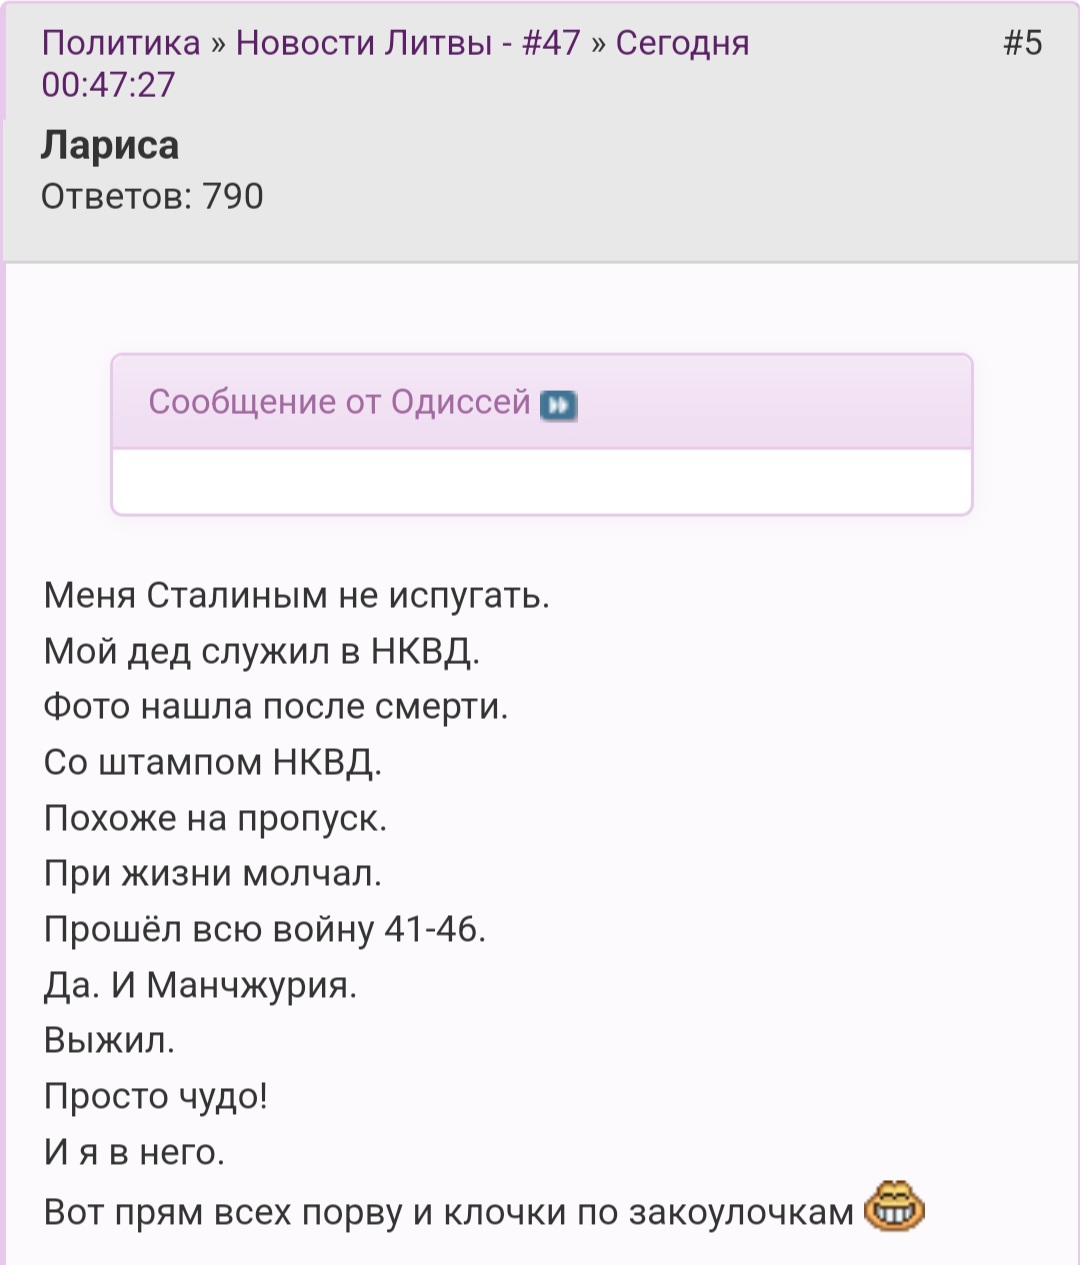Viewport: 1080px width, 1265px height.
Task: Click the grinning smiley emoji after закоулочкам
Action: [x=893, y=1207]
